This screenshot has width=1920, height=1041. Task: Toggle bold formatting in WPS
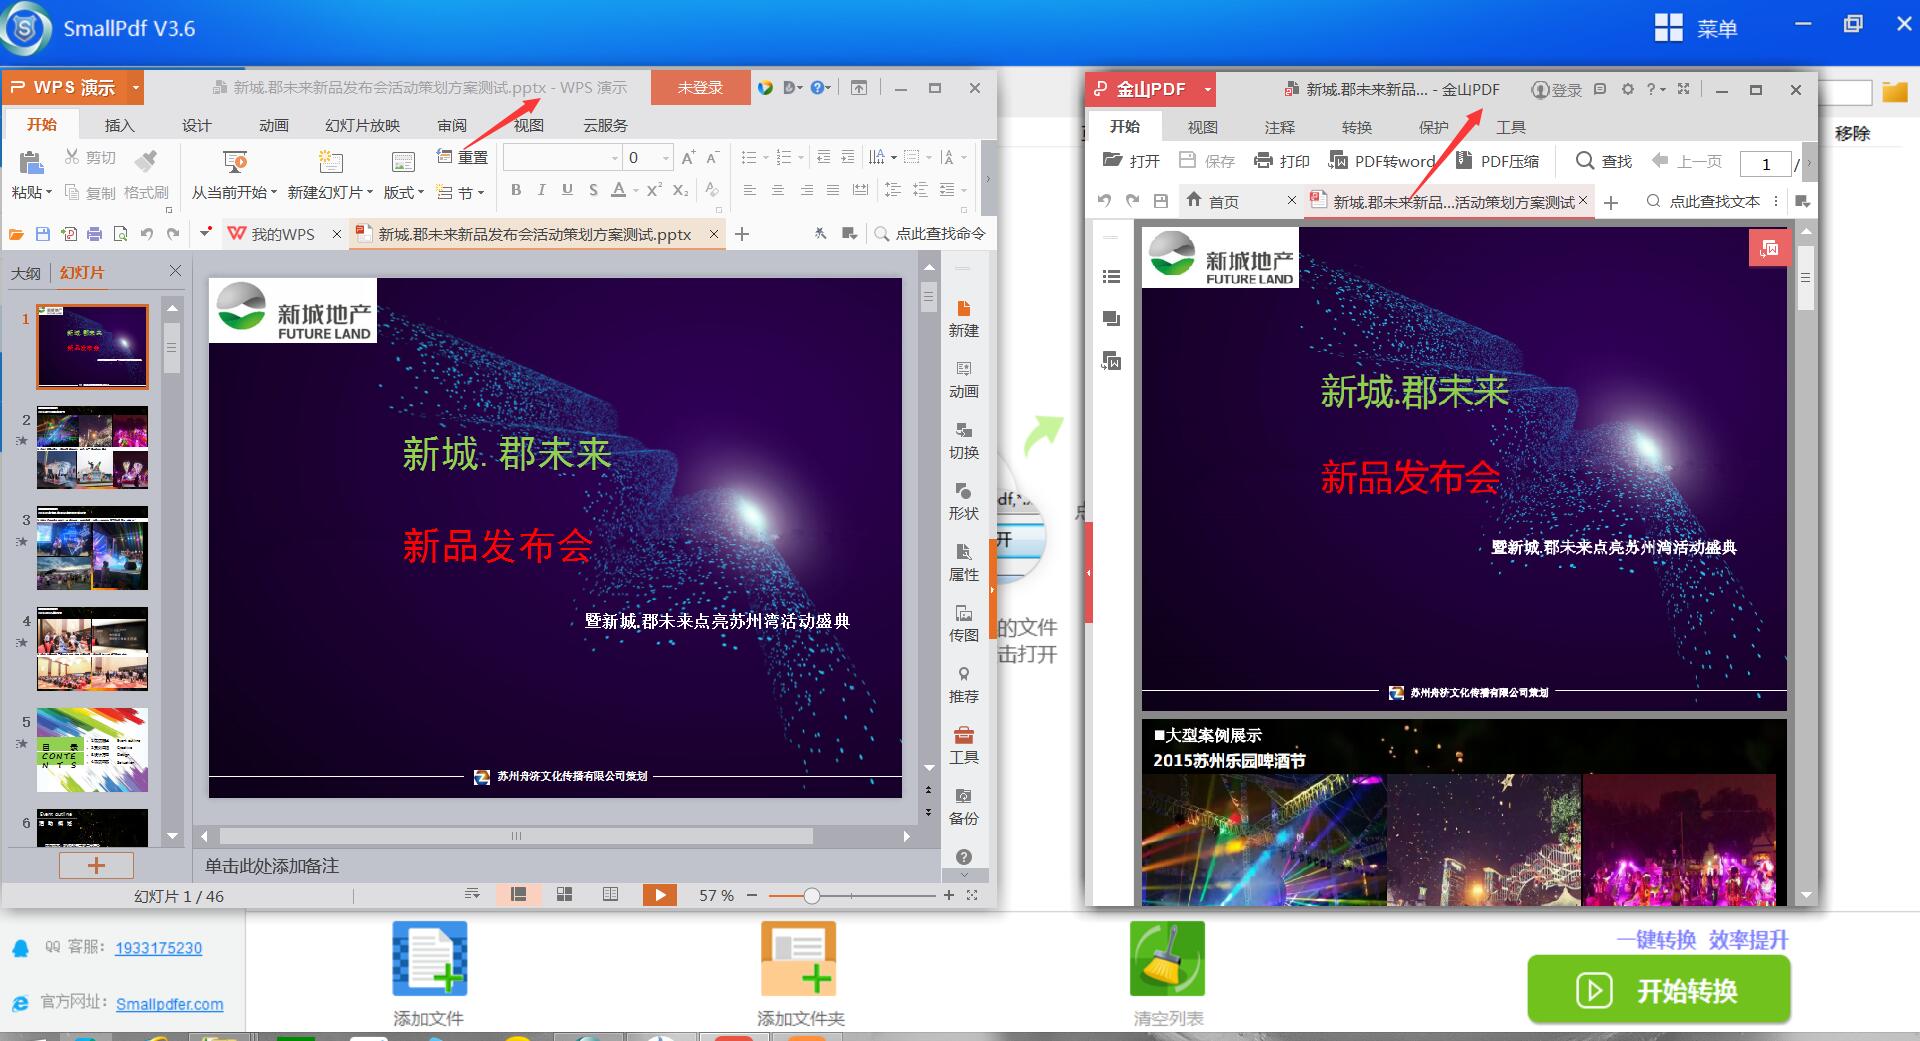click(516, 189)
